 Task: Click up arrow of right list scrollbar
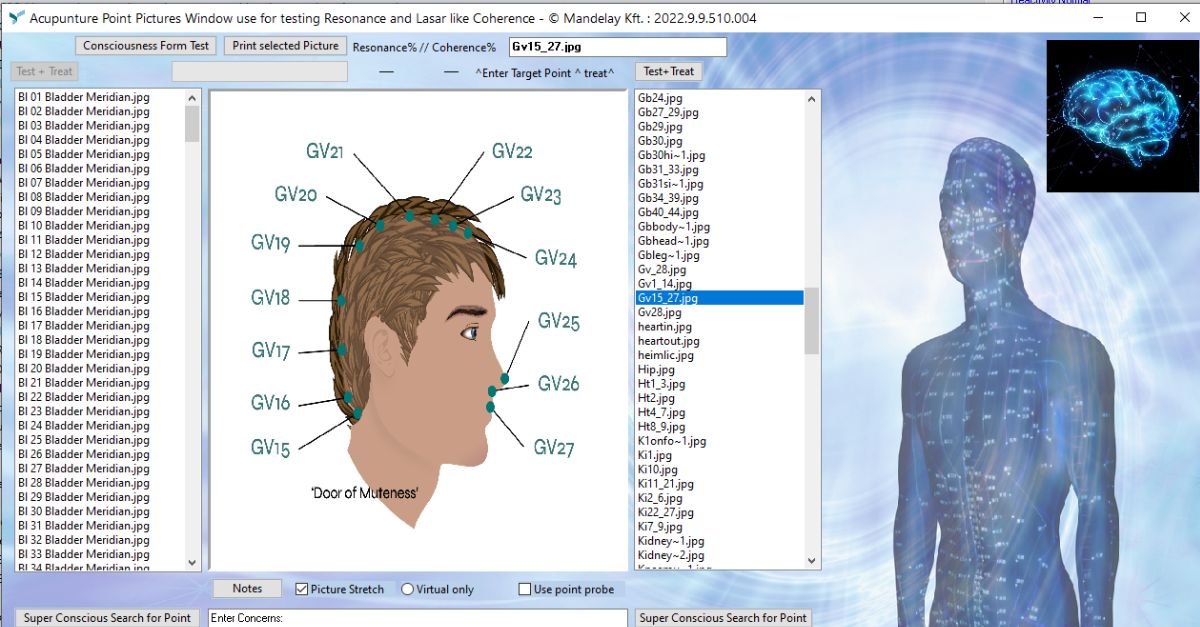[811, 98]
